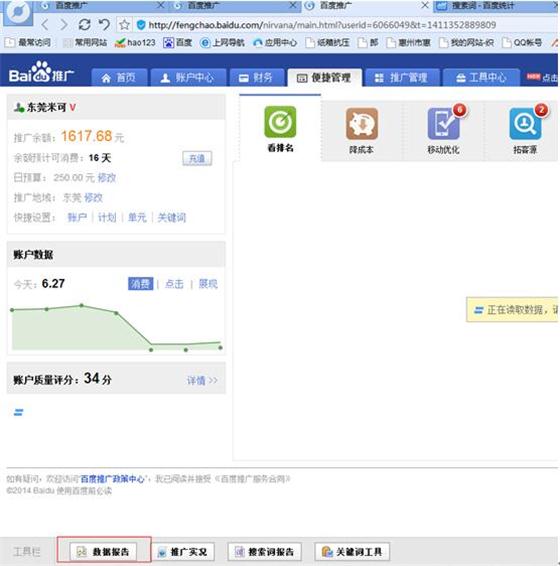560x566 pixels.
Task: Click the new item at nav bar's right end
Action: 542,77
